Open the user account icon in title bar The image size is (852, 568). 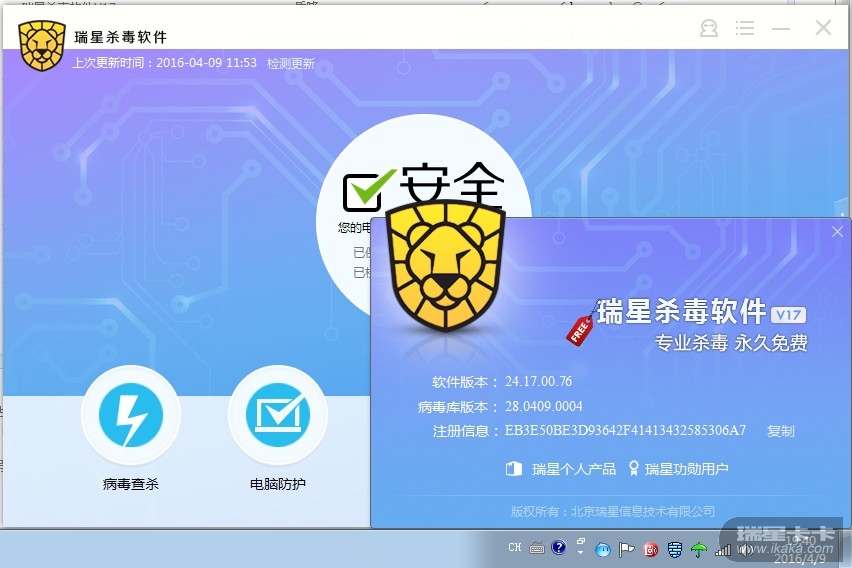tap(709, 28)
